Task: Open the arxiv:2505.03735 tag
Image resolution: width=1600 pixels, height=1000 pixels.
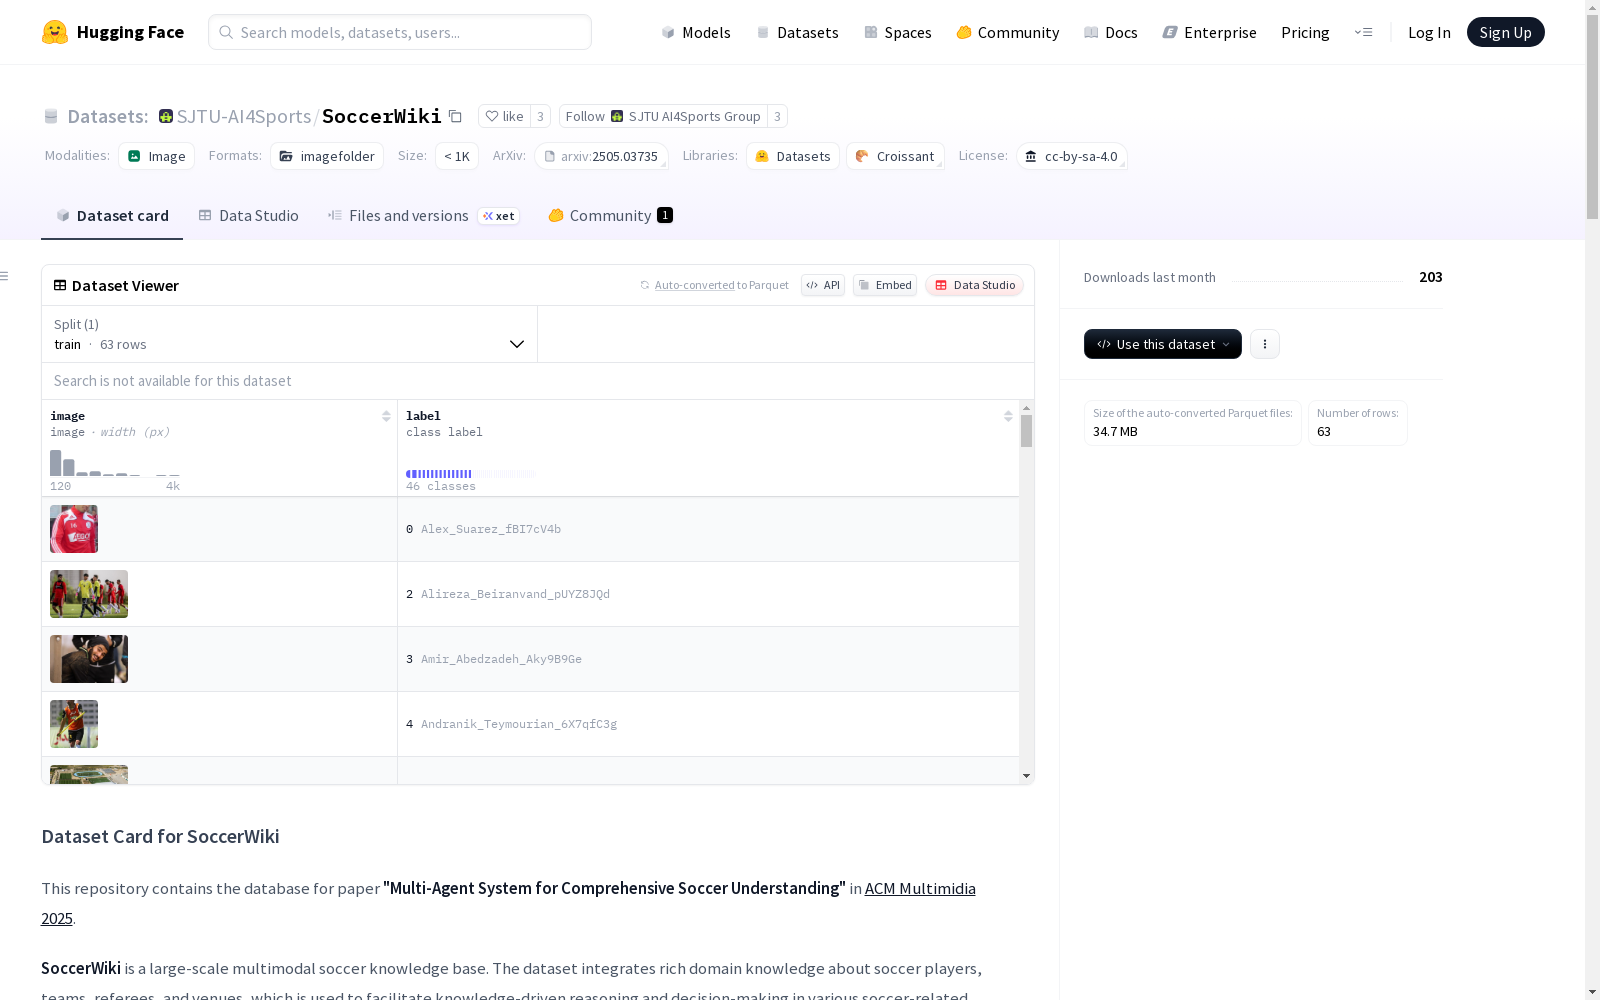Action: point(601,156)
